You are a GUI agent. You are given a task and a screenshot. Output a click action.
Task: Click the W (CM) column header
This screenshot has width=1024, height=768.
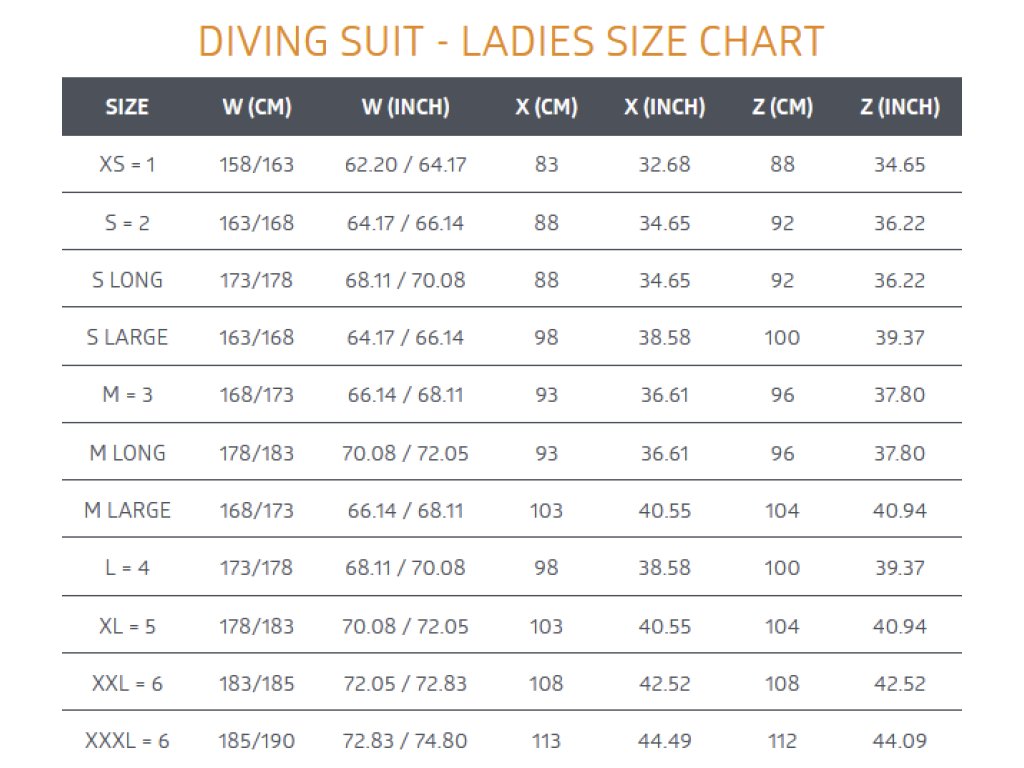pos(256,107)
